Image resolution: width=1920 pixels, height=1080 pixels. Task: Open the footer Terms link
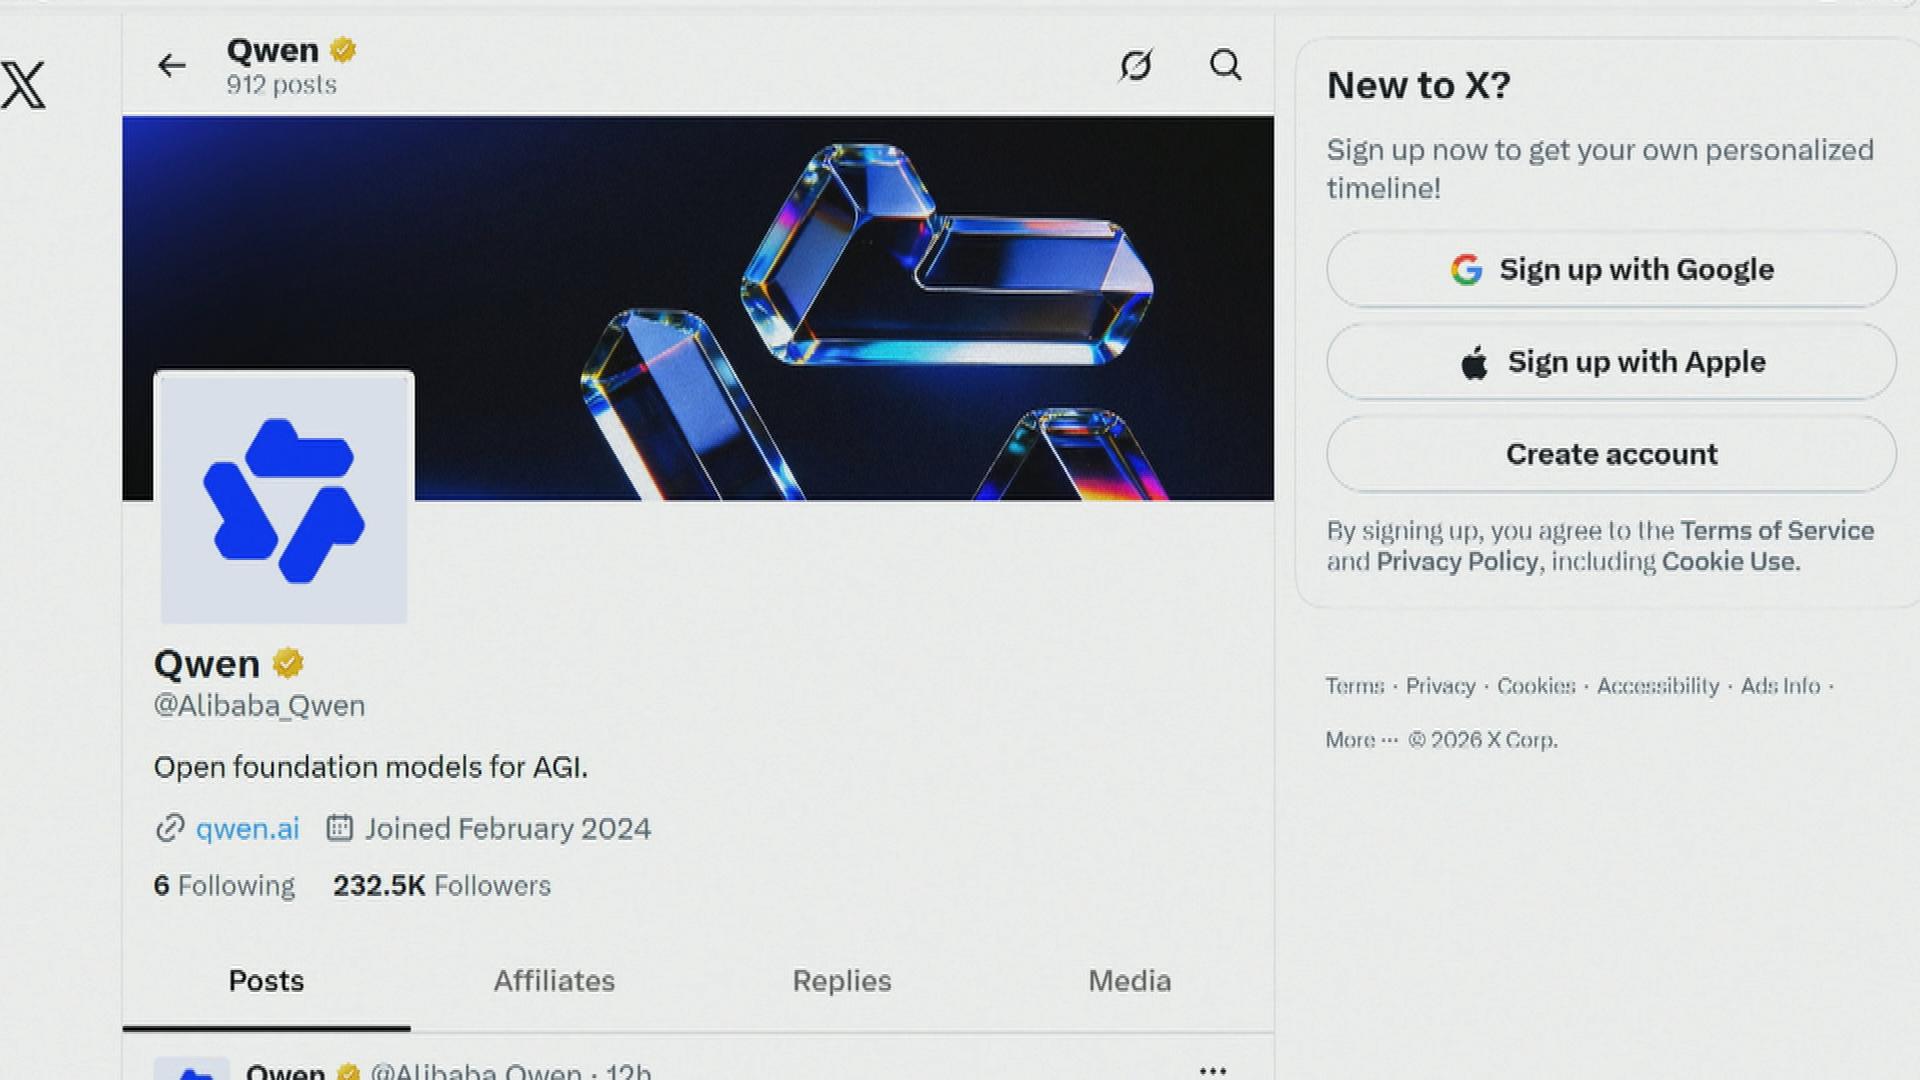click(x=1355, y=686)
